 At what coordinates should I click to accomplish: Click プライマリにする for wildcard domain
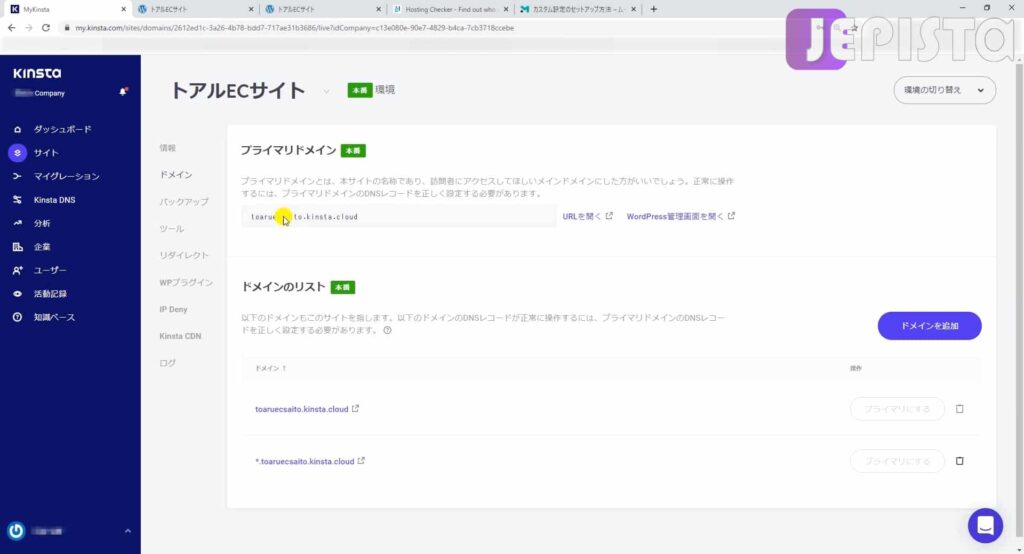pyautogui.click(x=897, y=461)
